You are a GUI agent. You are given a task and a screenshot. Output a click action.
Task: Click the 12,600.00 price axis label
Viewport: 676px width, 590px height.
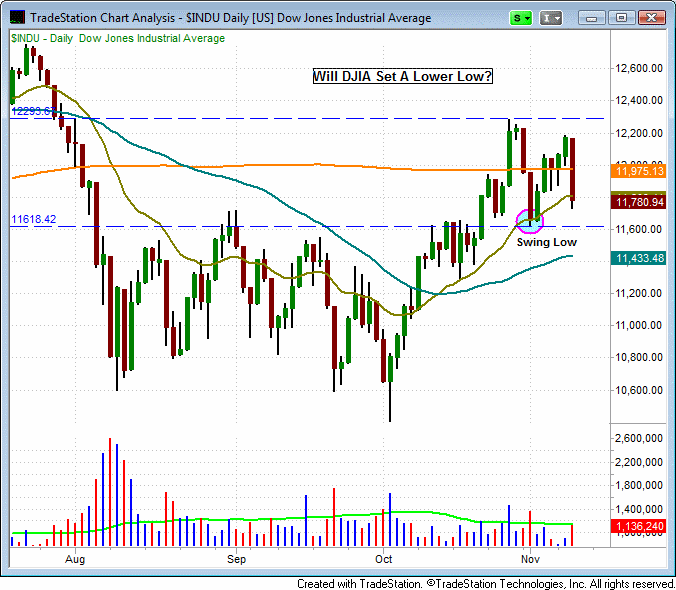pos(639,68)
